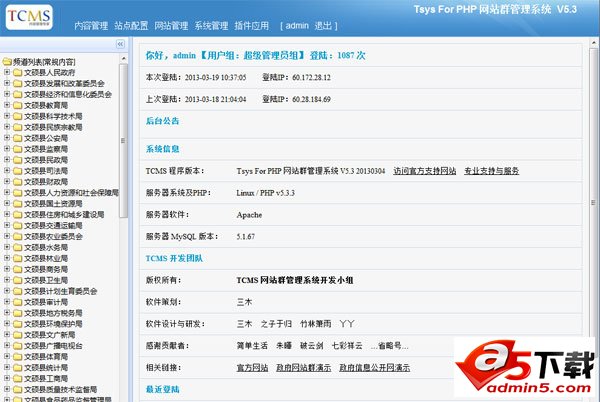
Task: Click the folder icon for 文硕县环境保护局
Action: (18, 324)
